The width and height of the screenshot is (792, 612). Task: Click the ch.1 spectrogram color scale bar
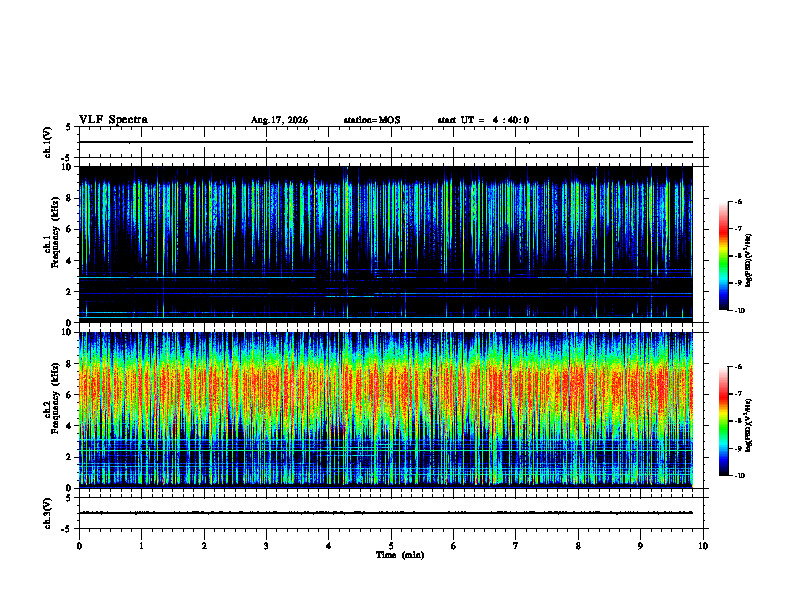click(x=724, y=256)
